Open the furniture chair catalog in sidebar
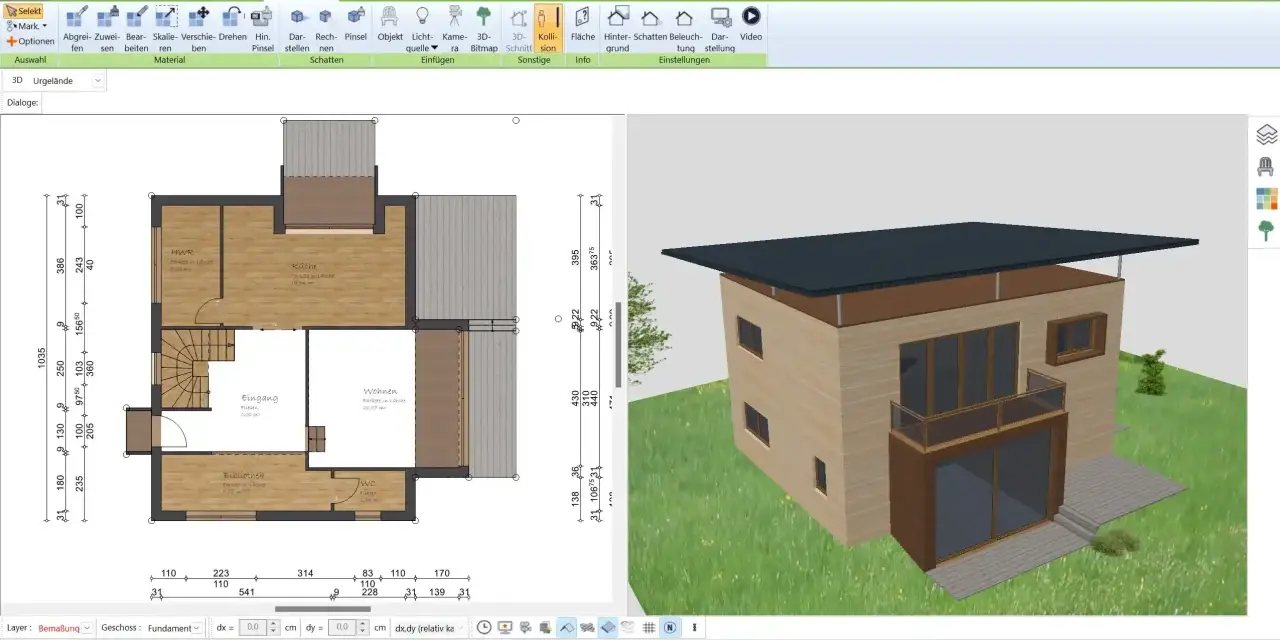The image size is (1280, 640). [x=1267, y=166]
